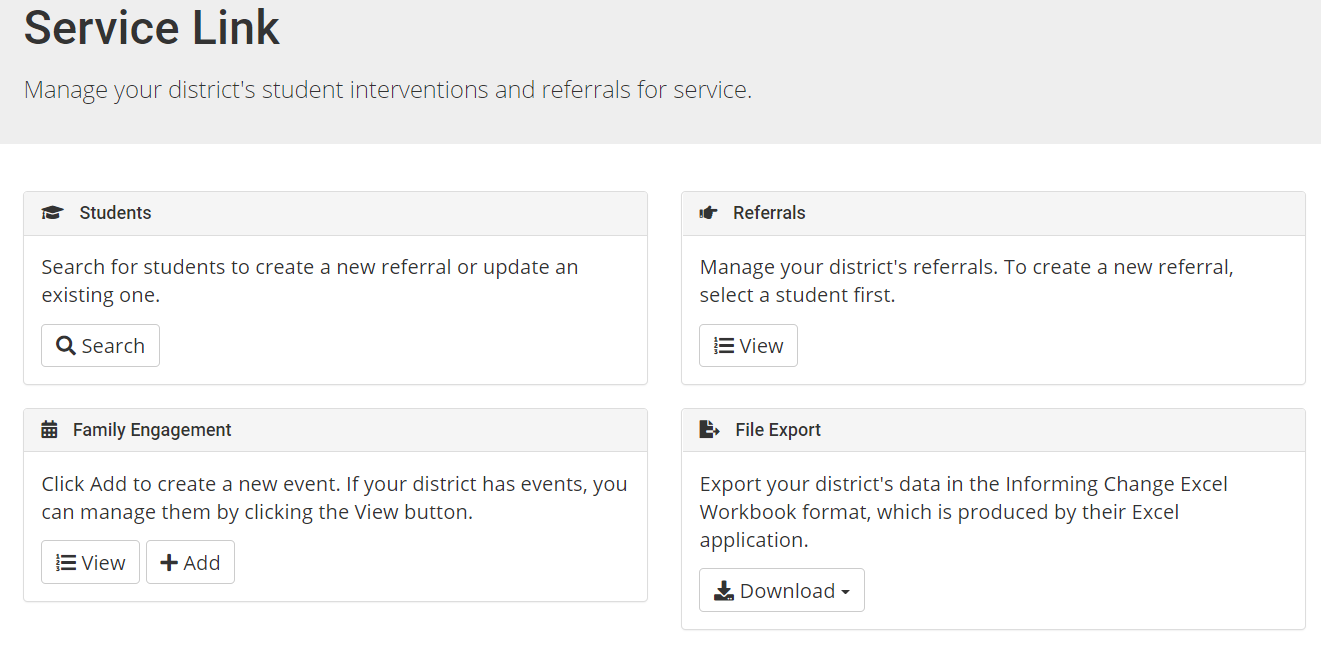View Family Engagement events
Screen dimensions: 1321x657
(90, 563)
